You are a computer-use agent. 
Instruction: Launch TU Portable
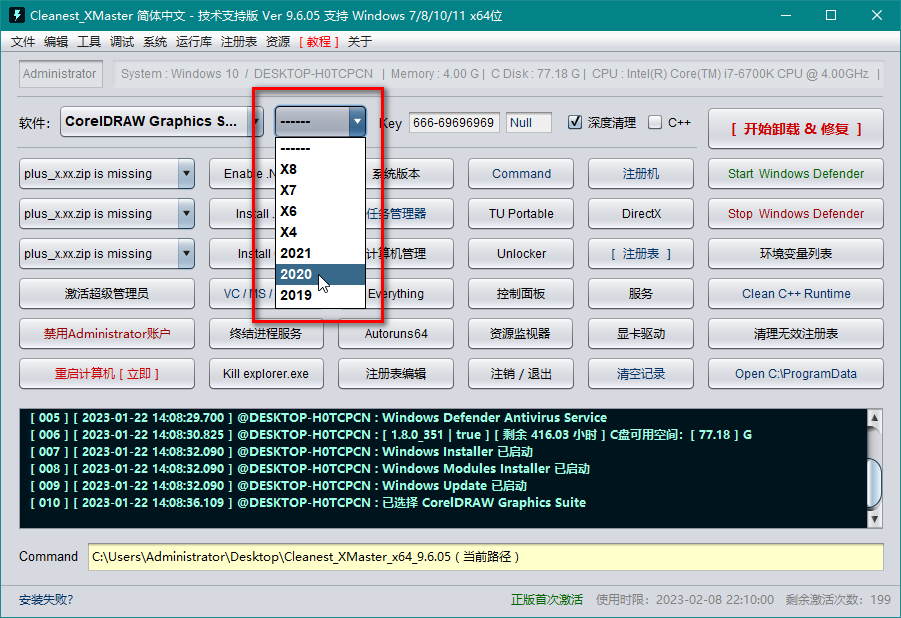point(521,214)
